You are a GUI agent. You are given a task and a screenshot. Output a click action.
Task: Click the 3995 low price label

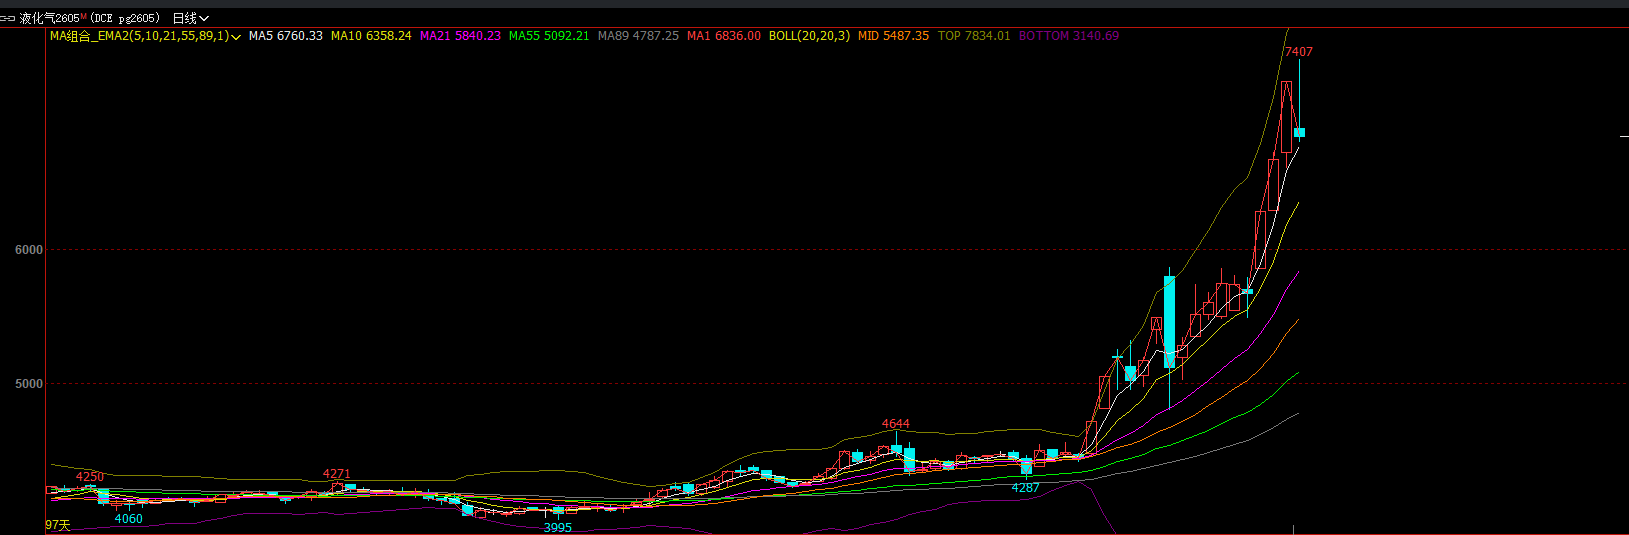coord(557,528)
